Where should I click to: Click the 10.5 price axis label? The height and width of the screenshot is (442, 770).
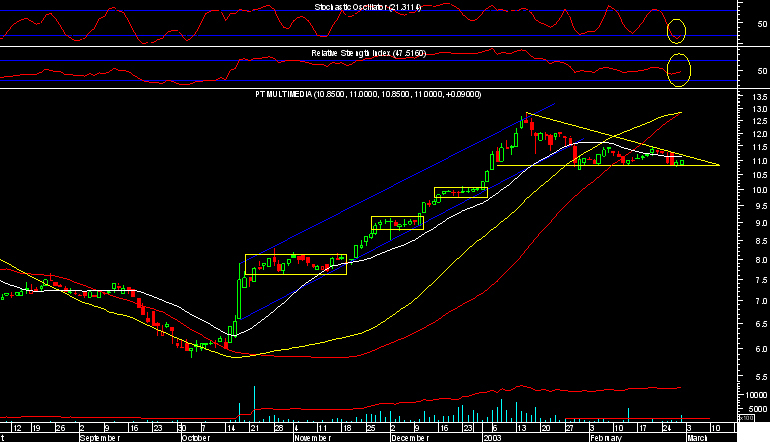pos(760,175)
